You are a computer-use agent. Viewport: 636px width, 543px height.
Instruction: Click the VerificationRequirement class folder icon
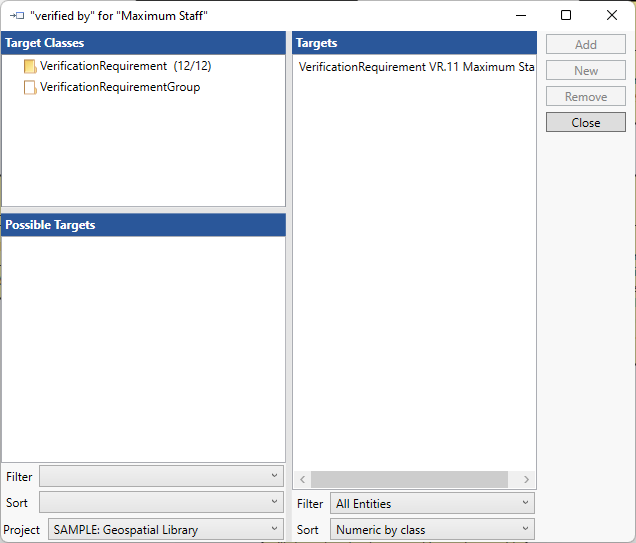pyautogui.click(x=30, y=66)
